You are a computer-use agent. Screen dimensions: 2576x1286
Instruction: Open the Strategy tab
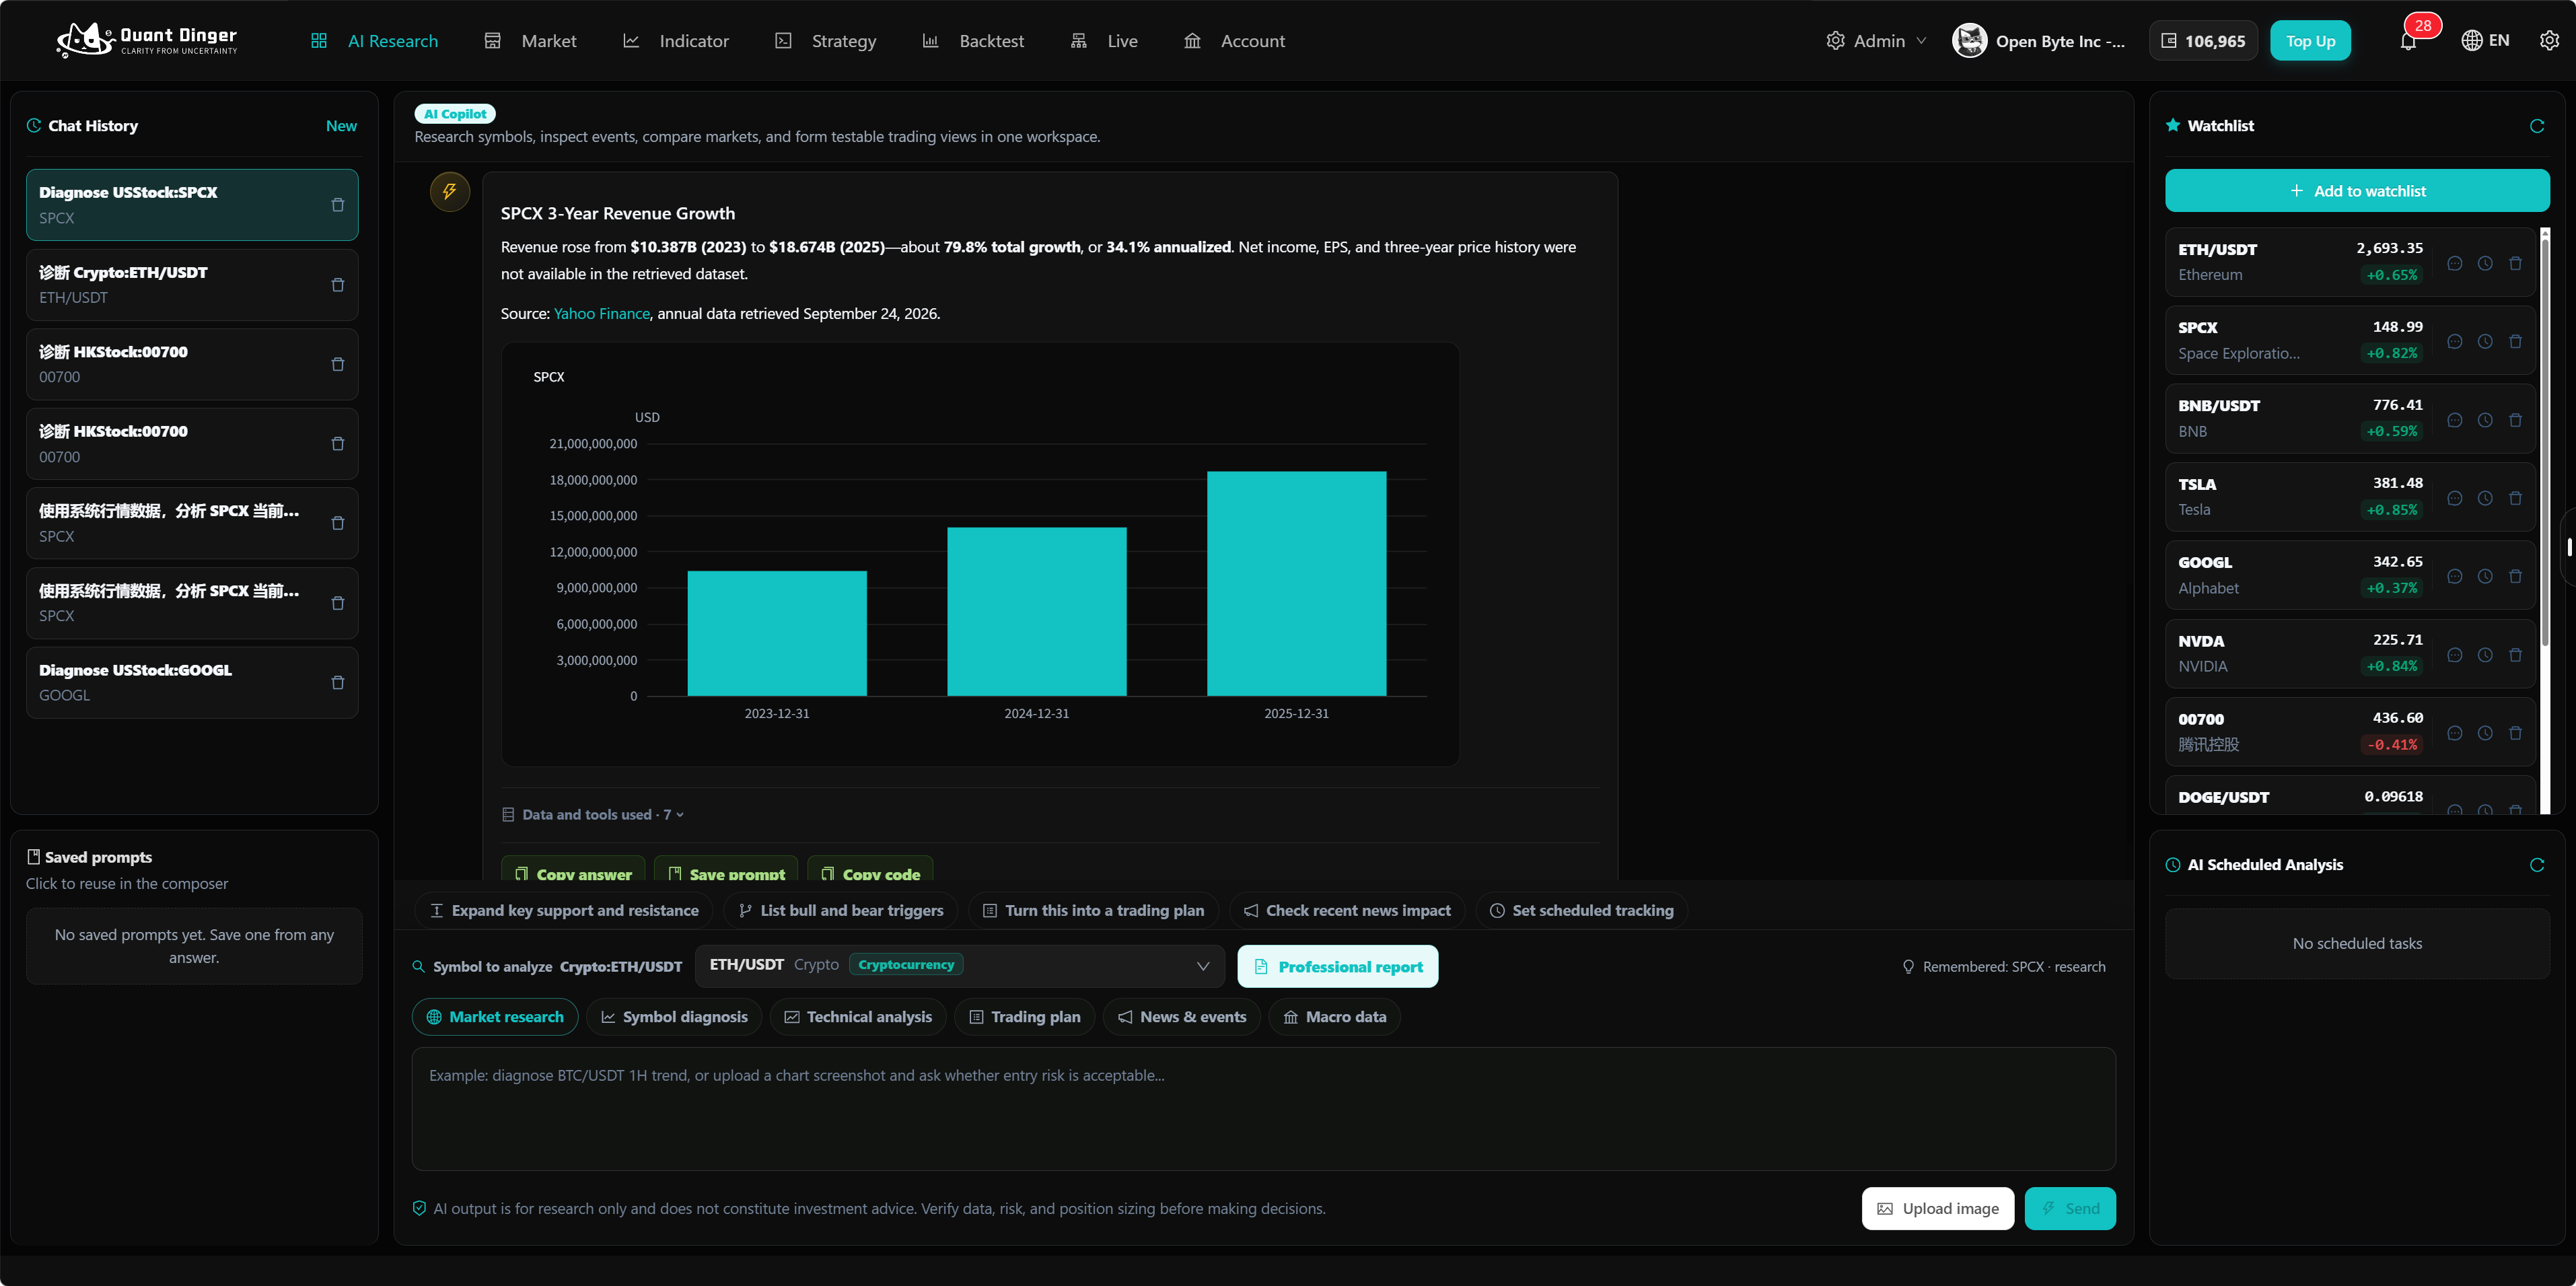(826, 41)
